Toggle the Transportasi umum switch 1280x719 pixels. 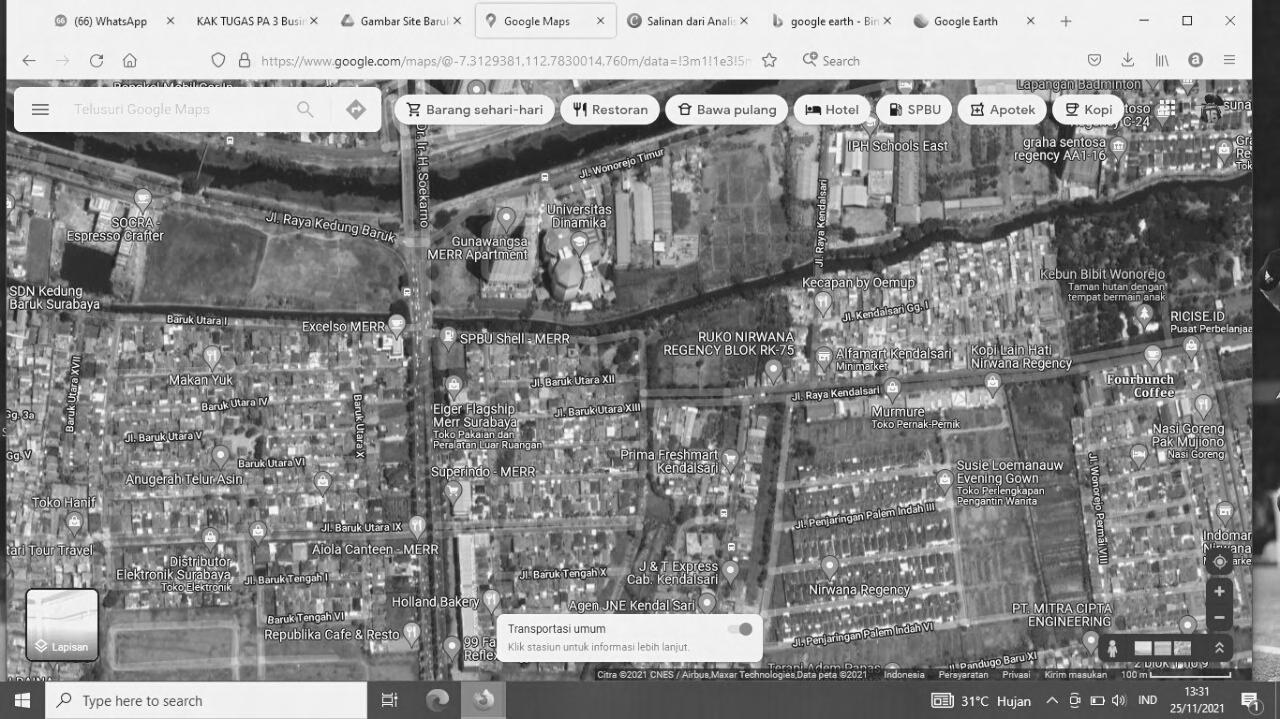740,629
